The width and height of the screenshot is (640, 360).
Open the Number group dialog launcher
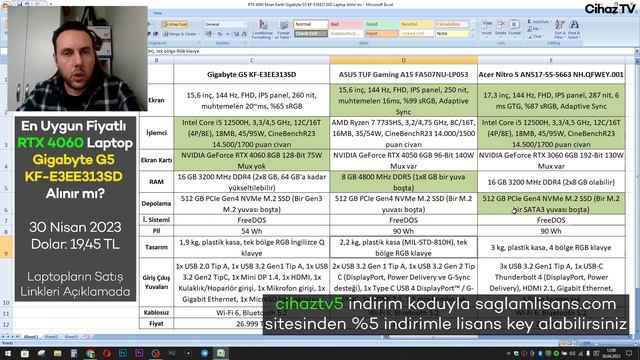pyautogui.click(x=245, y=43)
